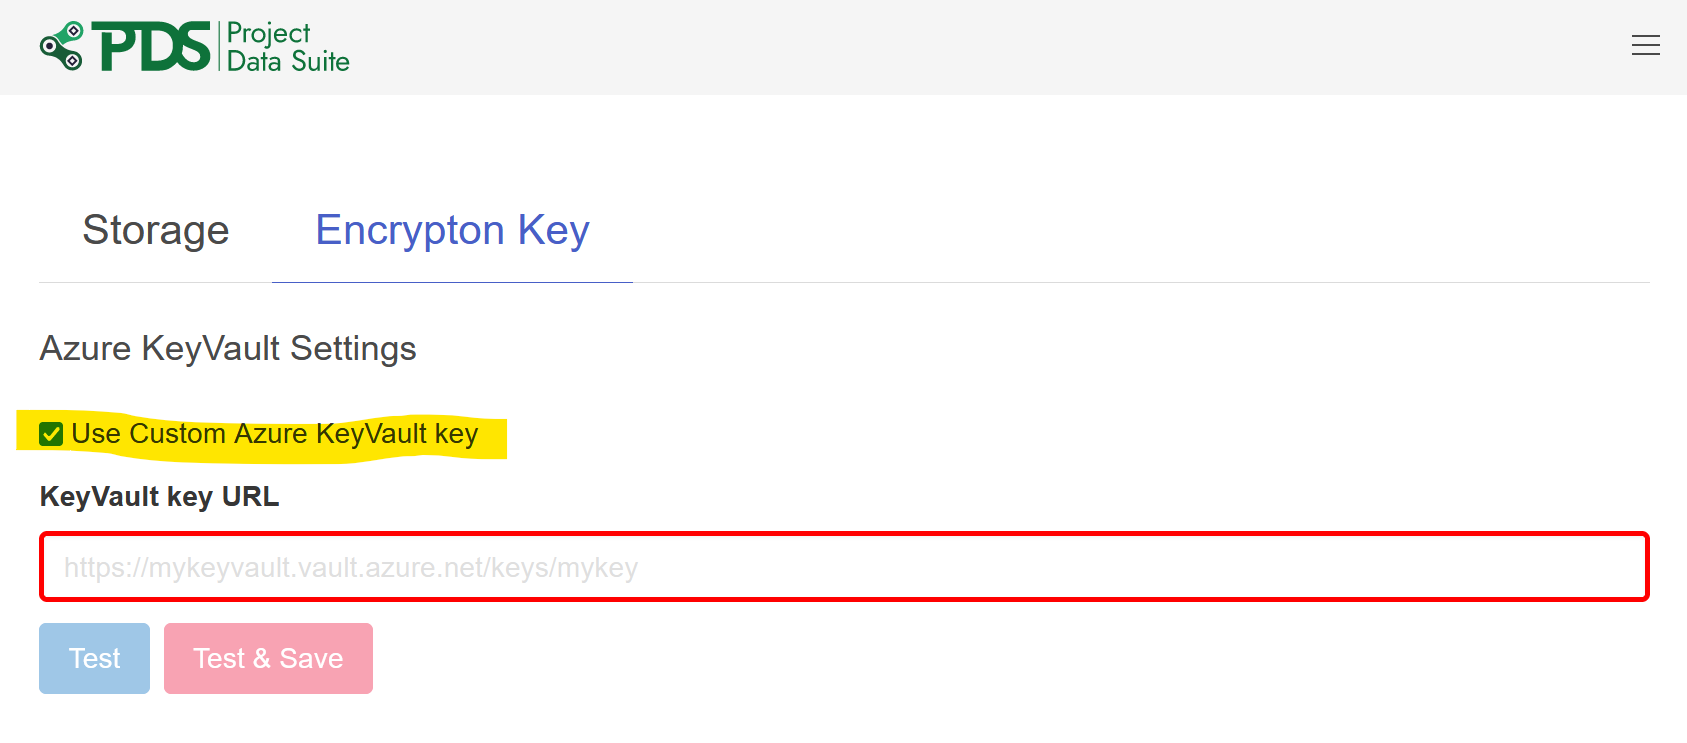The image size is (1687, 743).
Task: Switch to the Storage tab
Action: point(156,231)
